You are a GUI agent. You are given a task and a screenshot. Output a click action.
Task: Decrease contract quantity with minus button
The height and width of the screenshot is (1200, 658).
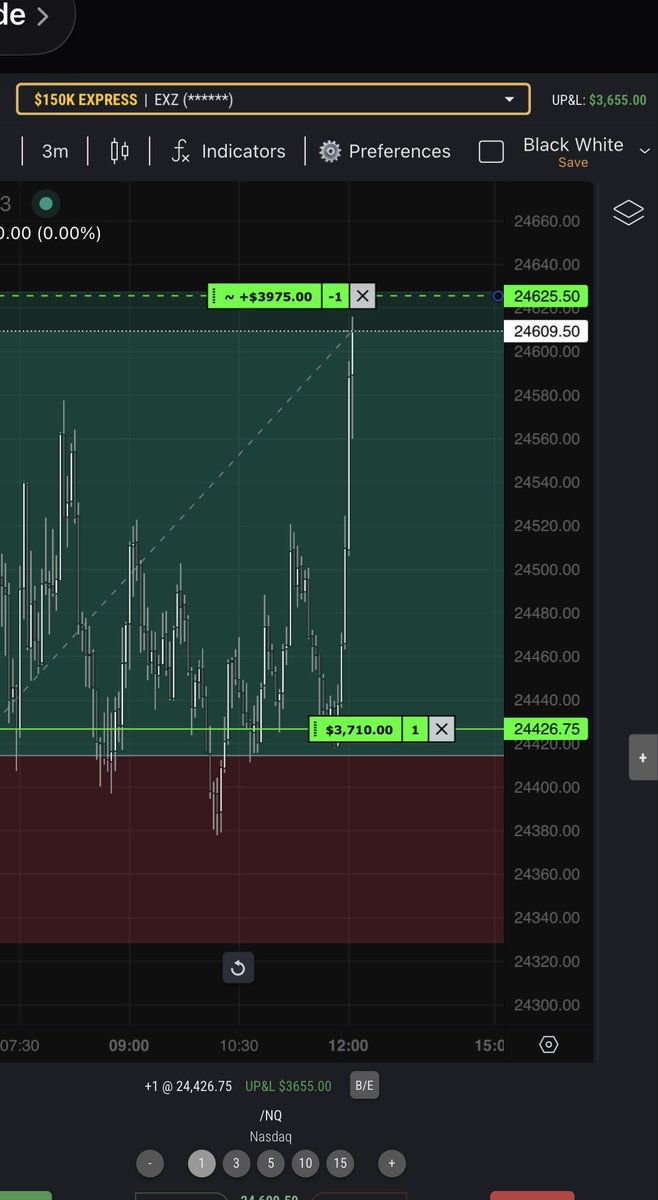149,1163
